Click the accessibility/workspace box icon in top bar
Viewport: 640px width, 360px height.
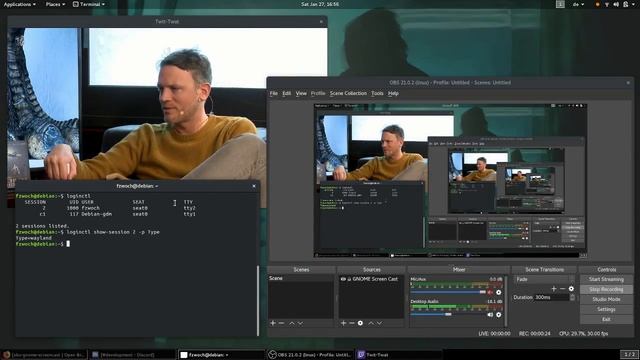[560, 4]
